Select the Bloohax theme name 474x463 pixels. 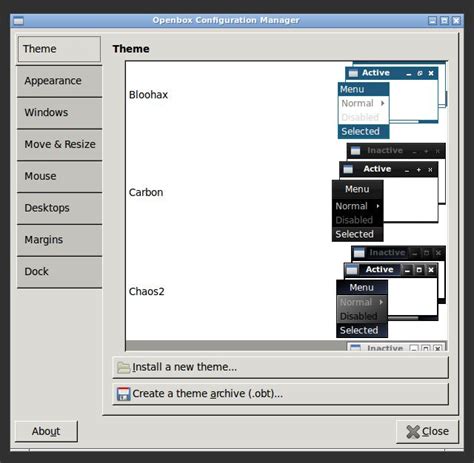[x=148, y=95]
